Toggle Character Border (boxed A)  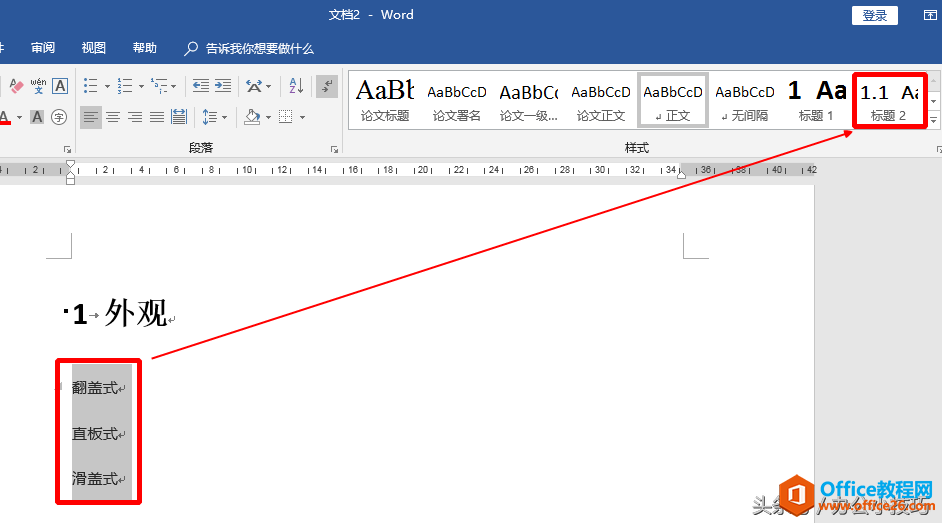[x=60, y=86]
